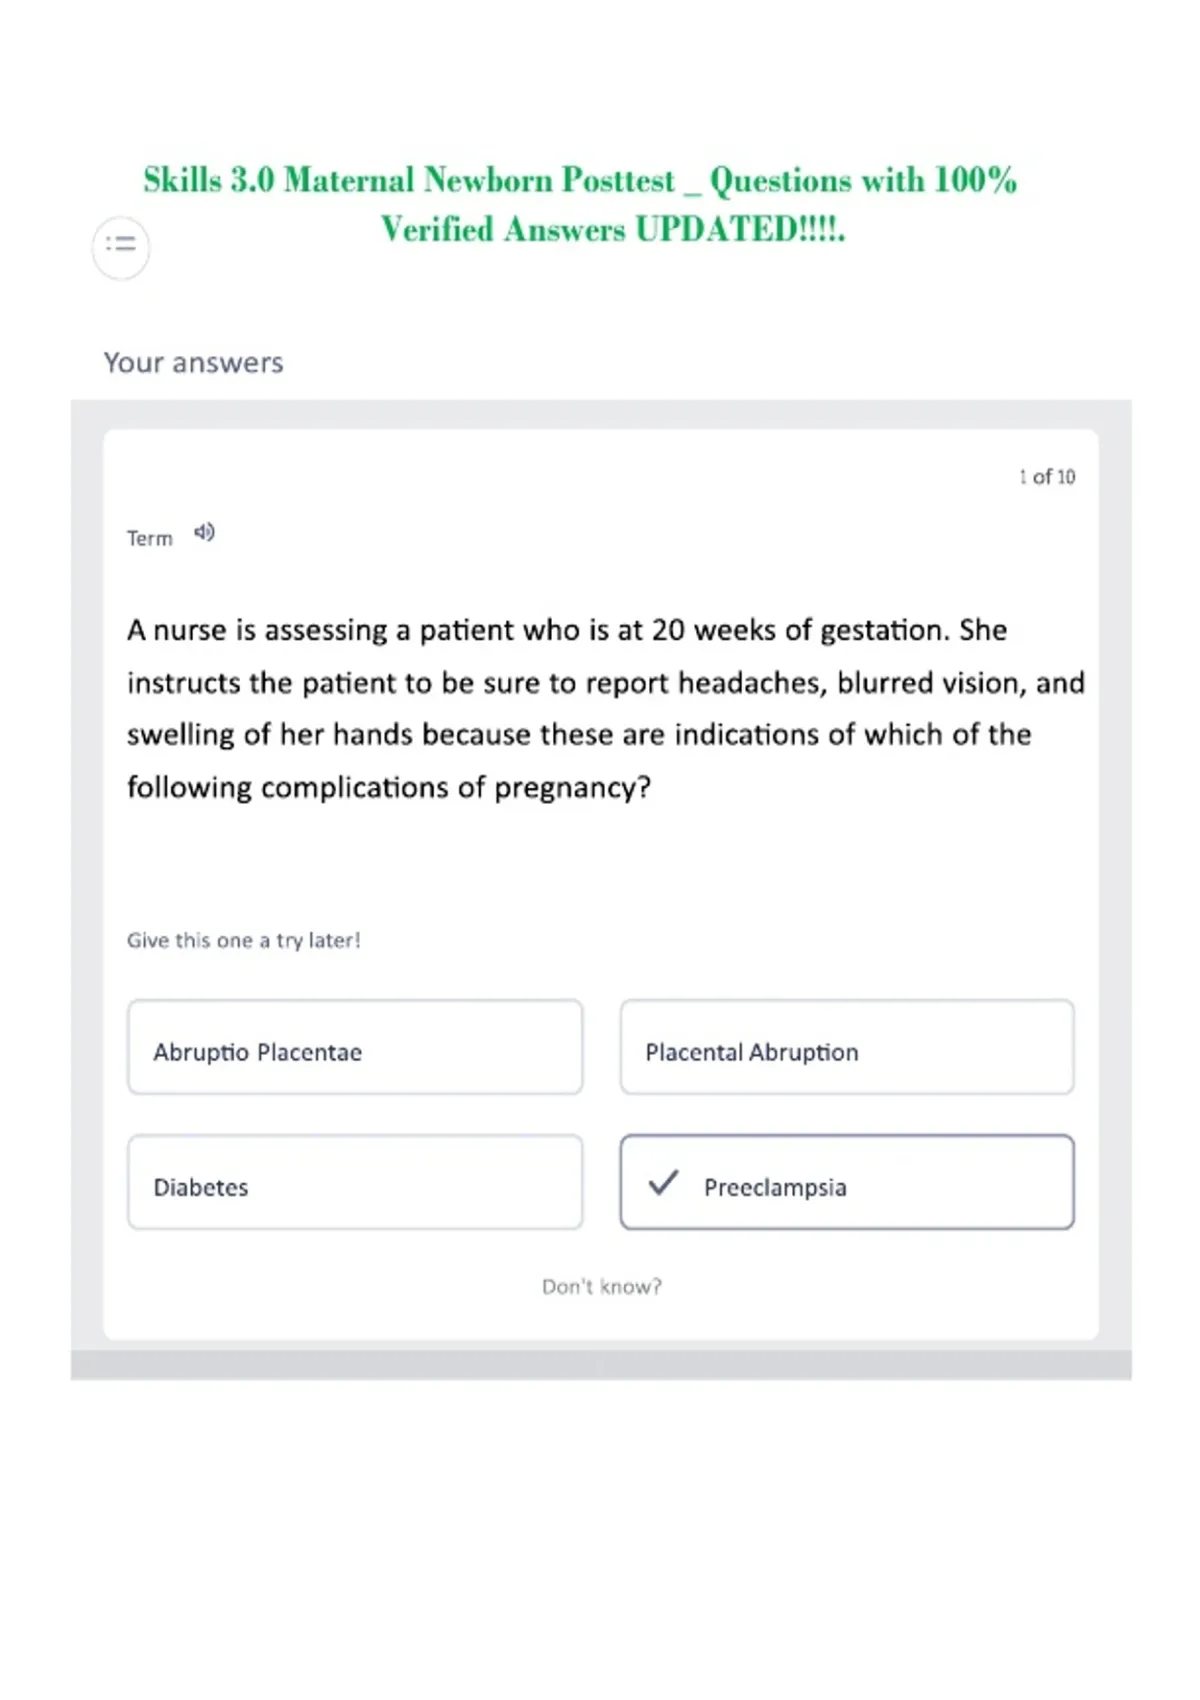The width and height of the screenshot is (1200, 1700).
Task: Click the "Your answers" heading
Action: coord(194,363)
